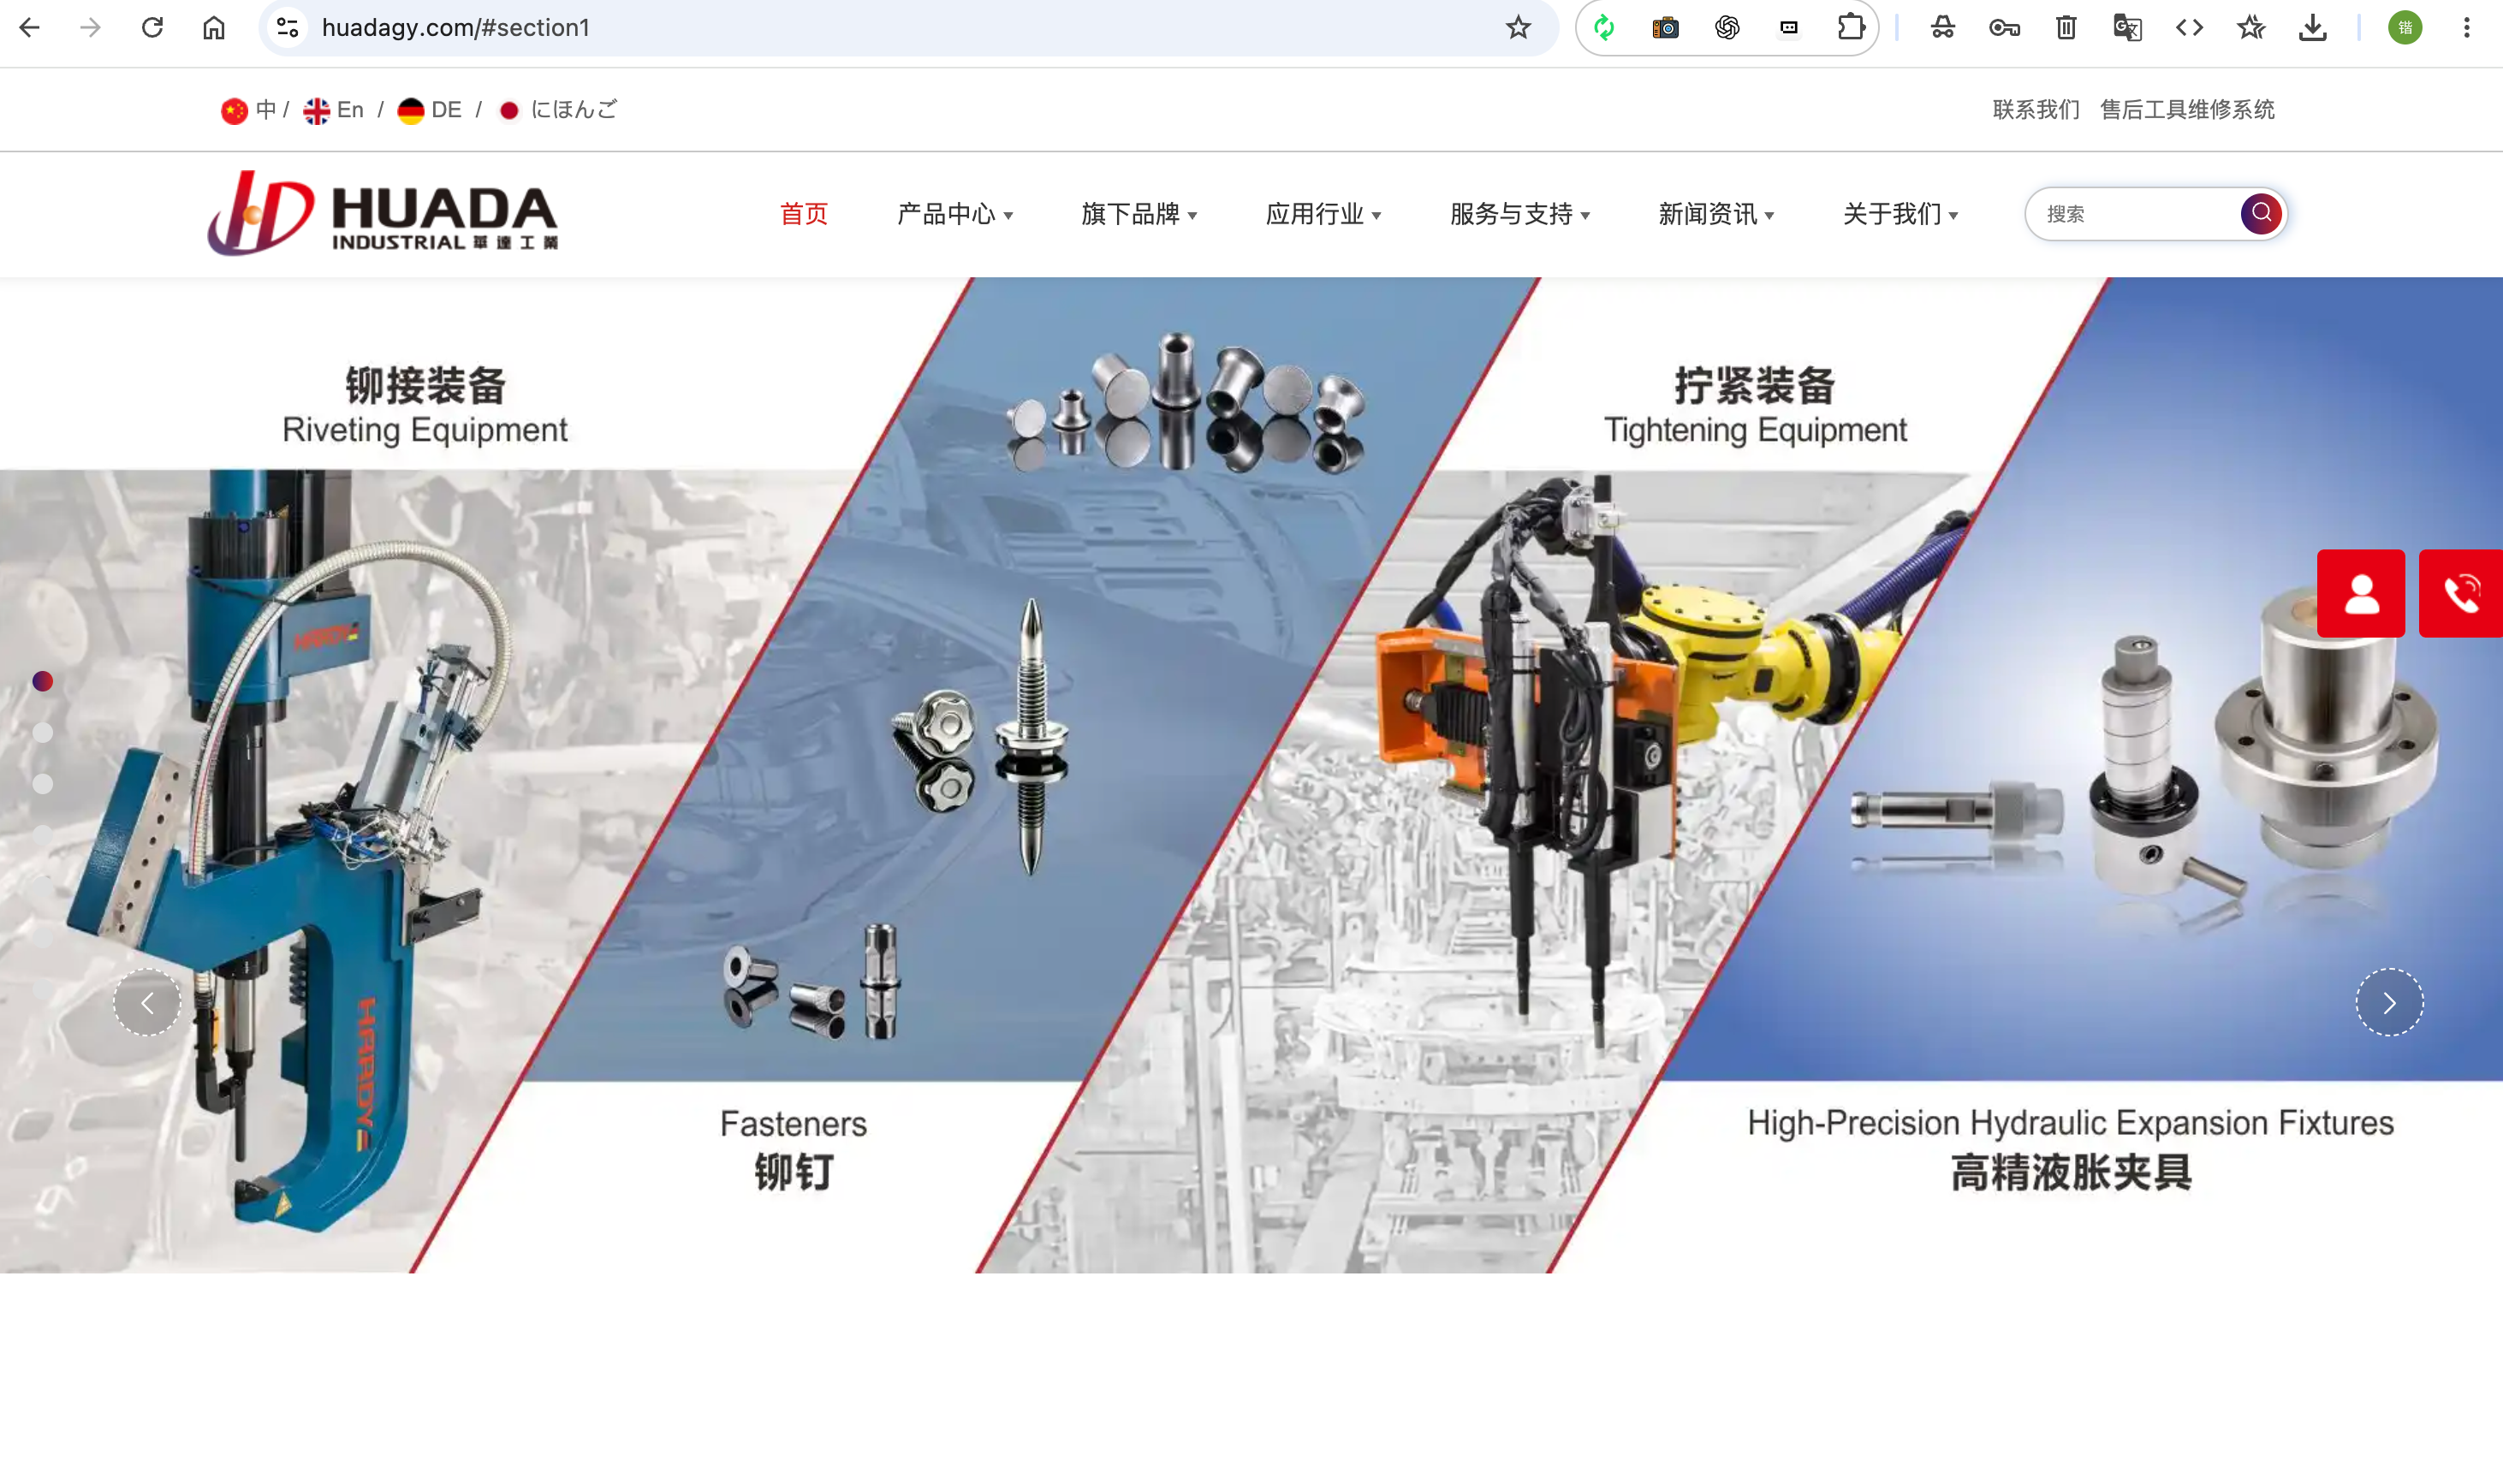Select the third slide indicator dot
This screenshot has height=1484, width=2503.
[42, 783]
